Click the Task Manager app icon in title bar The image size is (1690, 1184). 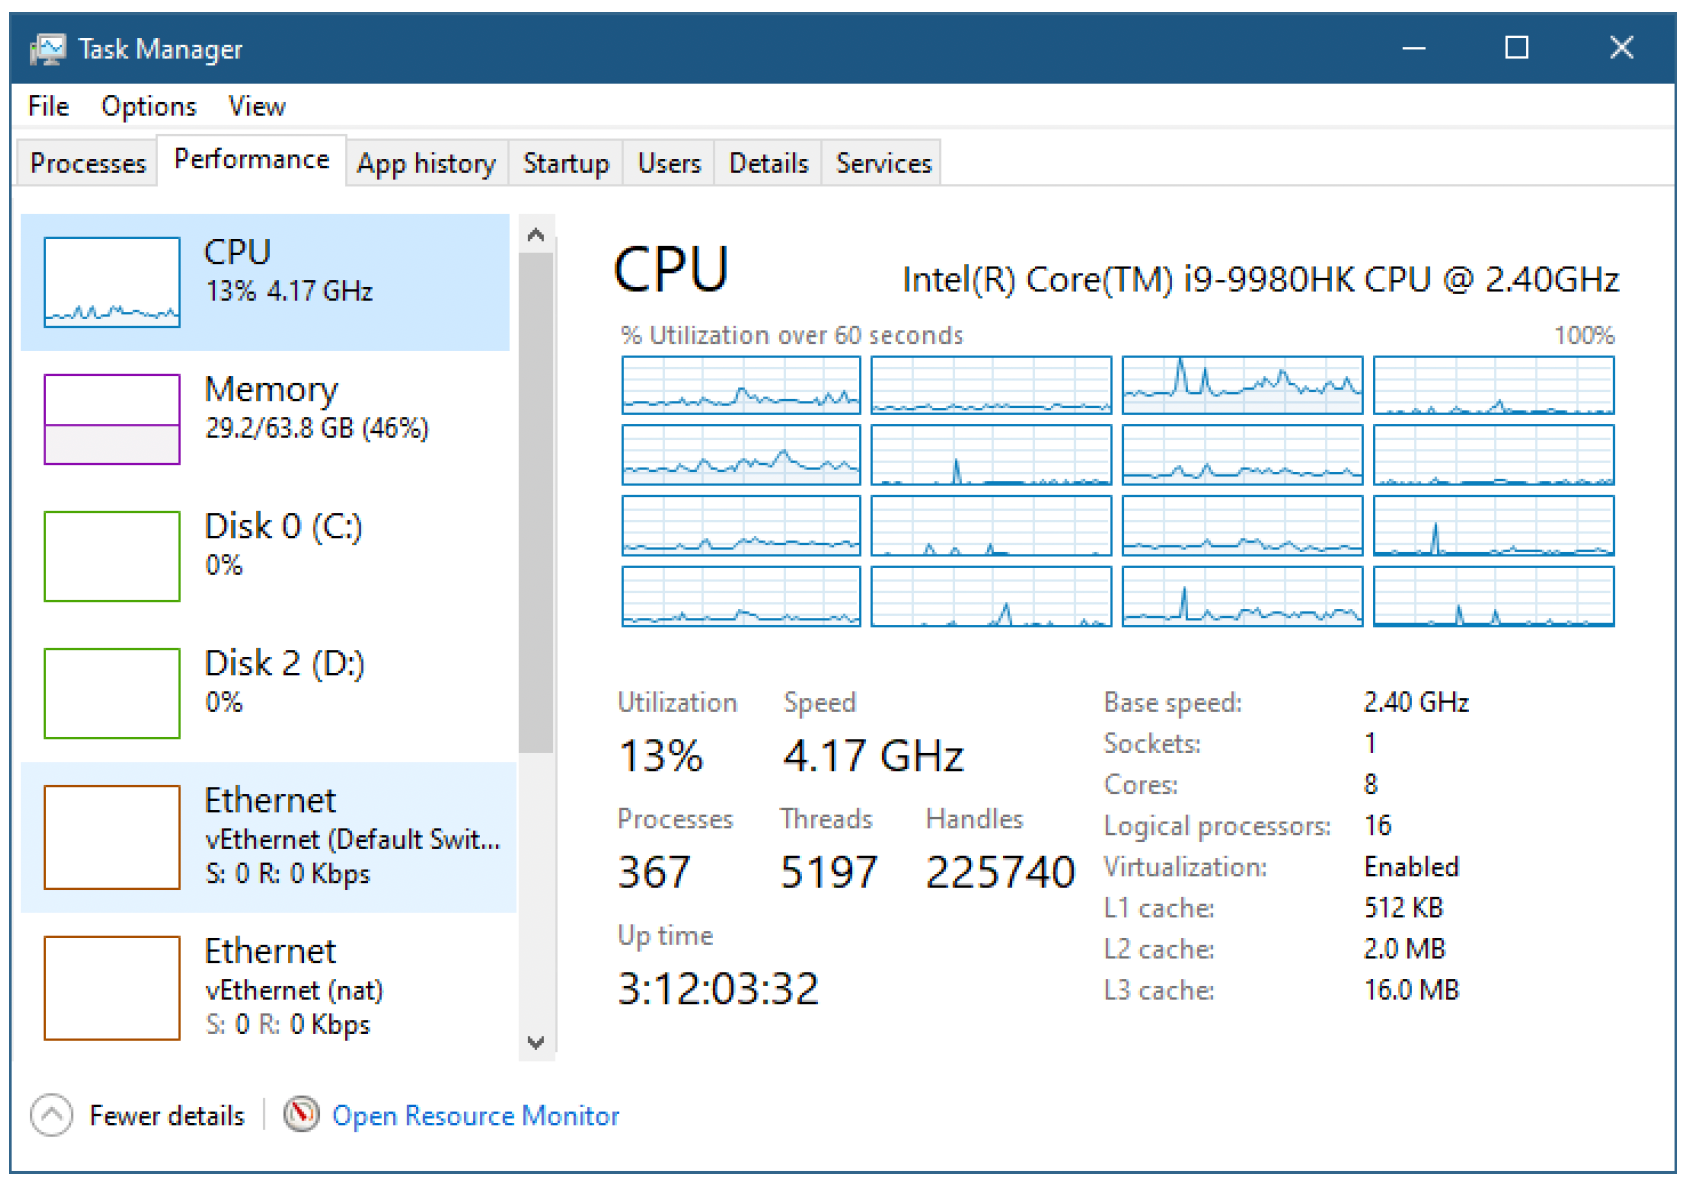tap(47, 48)
